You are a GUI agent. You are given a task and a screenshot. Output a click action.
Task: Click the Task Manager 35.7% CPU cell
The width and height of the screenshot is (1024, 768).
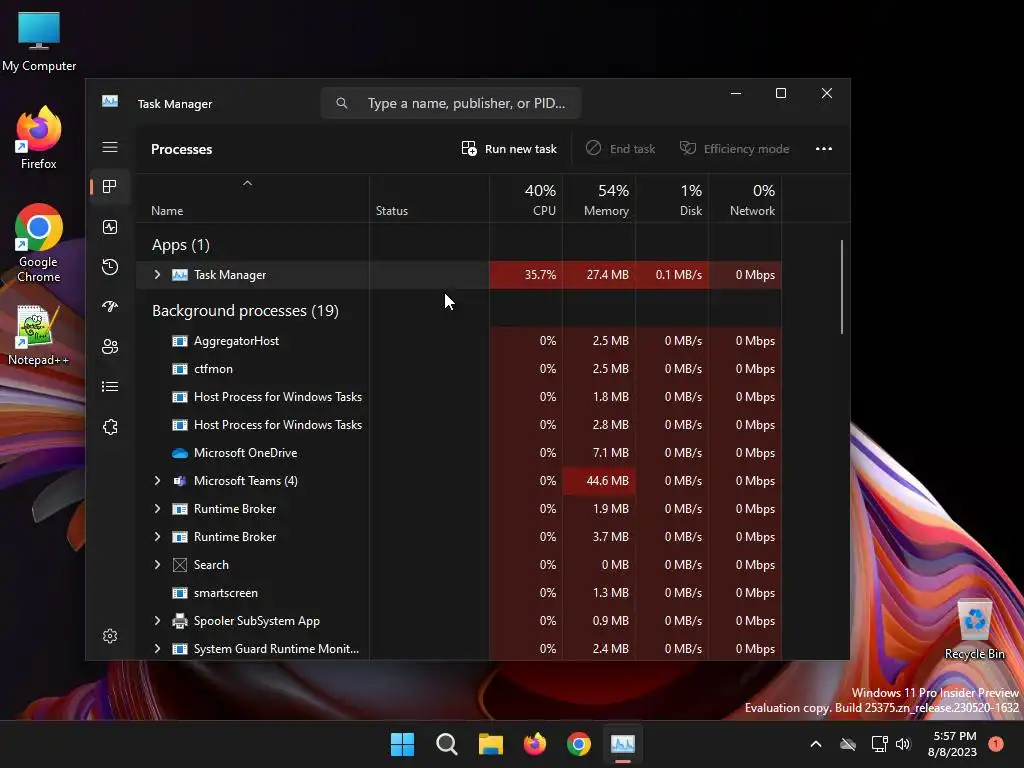(x=526, y=275)
